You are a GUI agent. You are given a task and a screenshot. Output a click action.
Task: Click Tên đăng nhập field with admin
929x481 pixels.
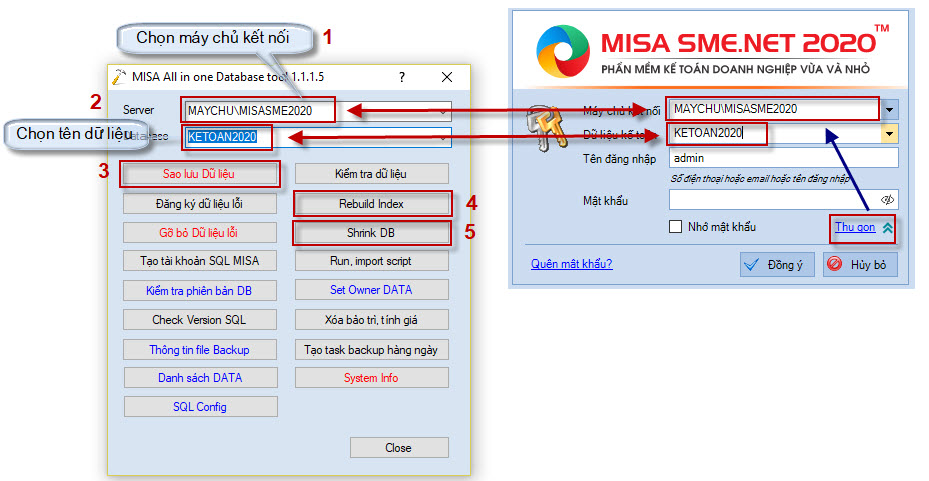tap(783, 158)
